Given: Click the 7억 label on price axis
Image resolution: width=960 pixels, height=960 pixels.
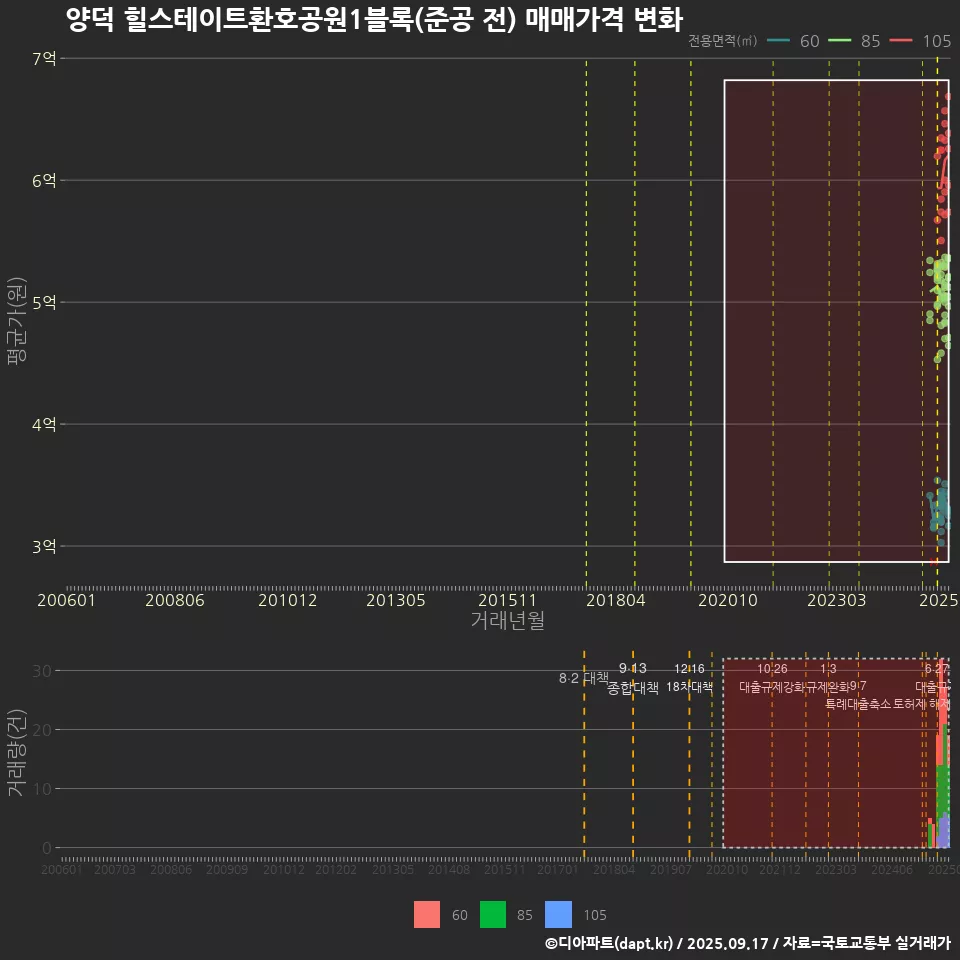Looking at the screenshot, I should (x=44, y=58).
